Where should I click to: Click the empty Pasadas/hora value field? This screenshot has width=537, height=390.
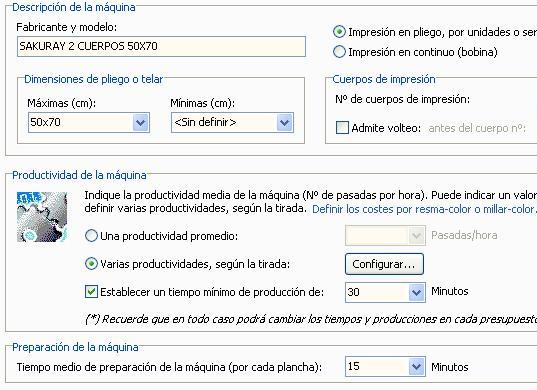point(377,235)
